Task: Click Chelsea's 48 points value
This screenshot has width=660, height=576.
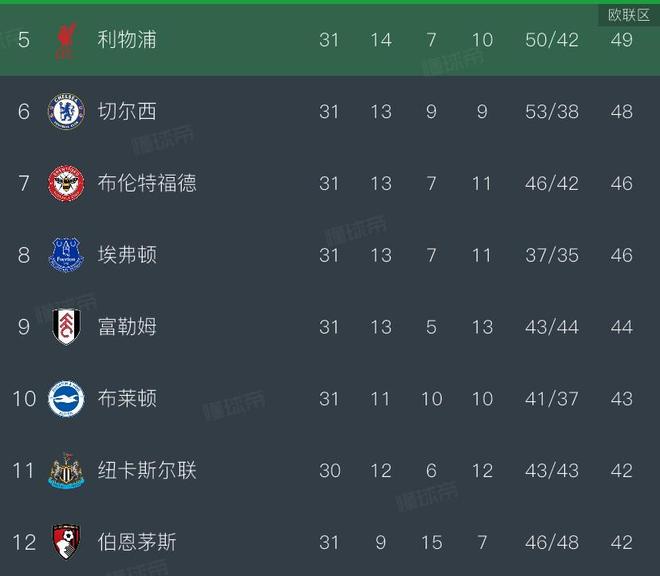Action: pos(621,112)
